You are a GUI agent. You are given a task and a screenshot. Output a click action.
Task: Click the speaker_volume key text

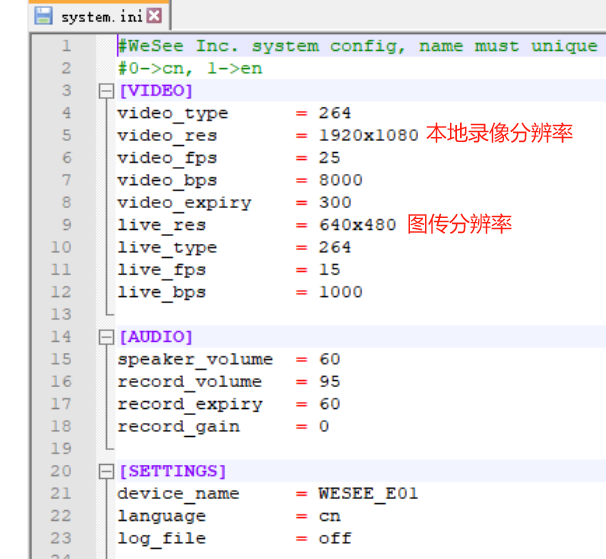coord(194,359)
